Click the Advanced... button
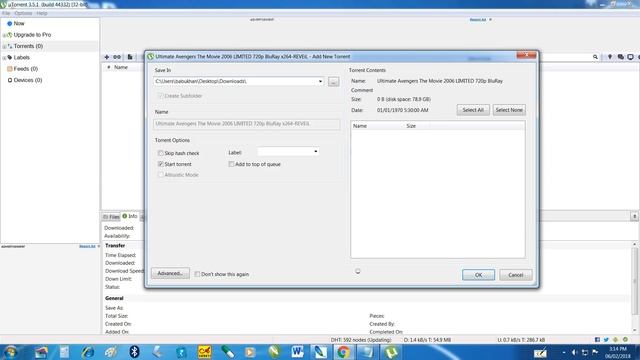 click(170, 273)
